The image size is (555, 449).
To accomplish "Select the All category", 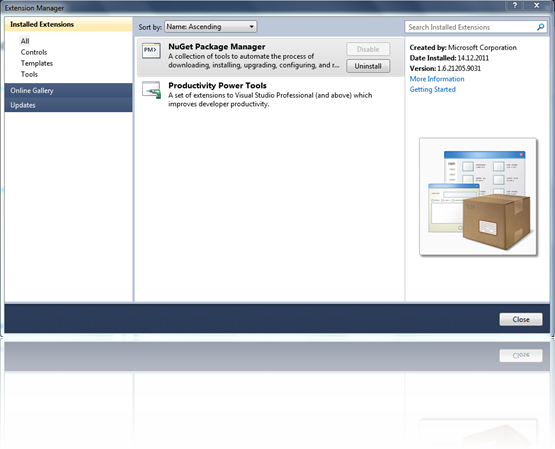I will (x=25, y=41).
